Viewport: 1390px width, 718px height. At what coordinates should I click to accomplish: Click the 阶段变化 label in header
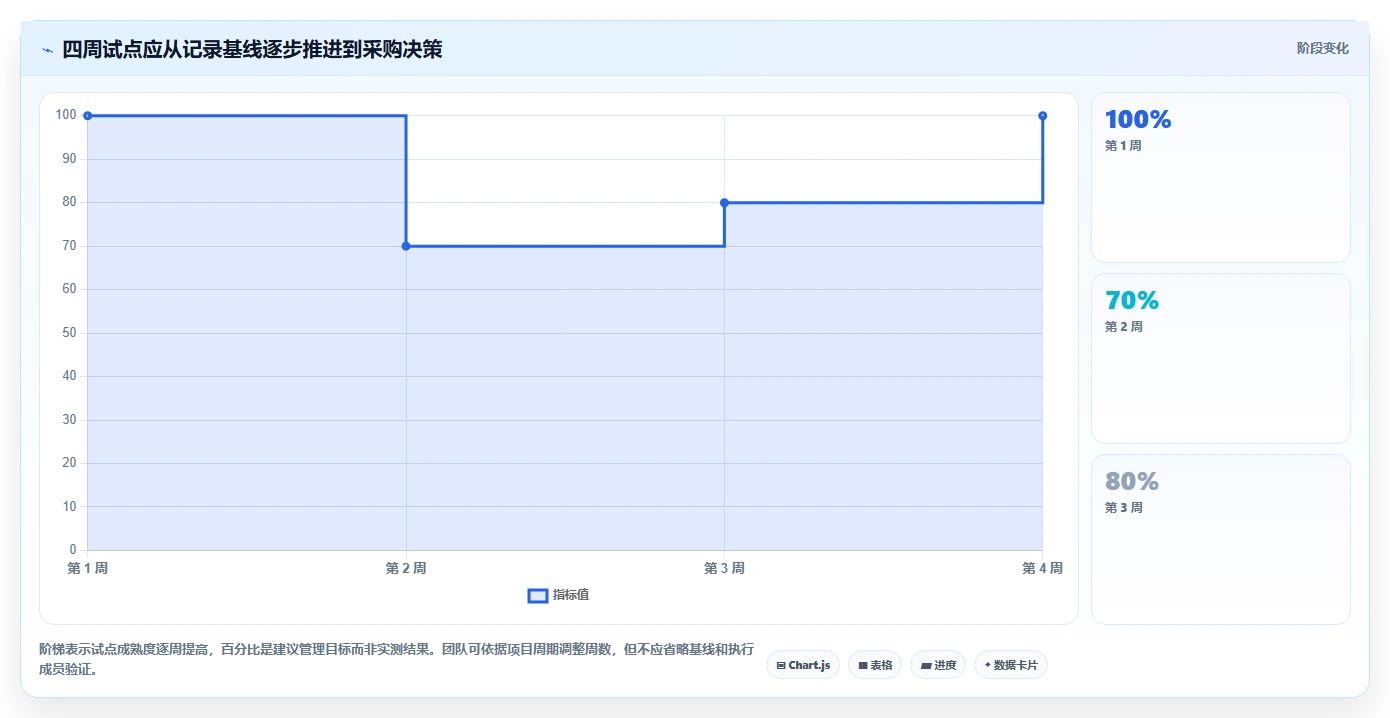1323,48
